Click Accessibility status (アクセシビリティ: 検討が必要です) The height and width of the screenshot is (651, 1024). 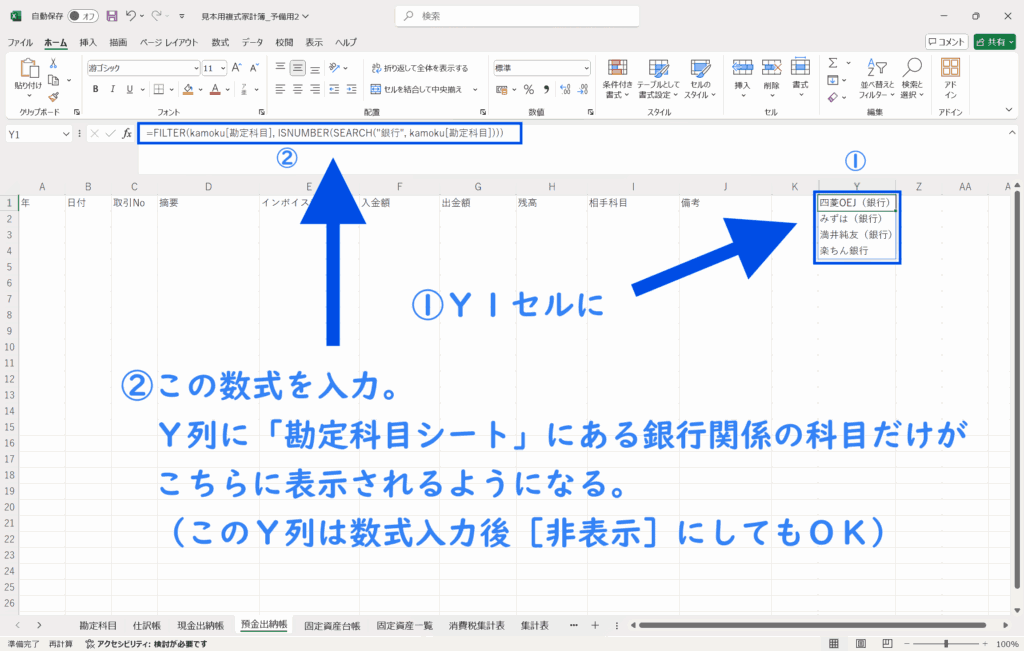coord(146,644)
